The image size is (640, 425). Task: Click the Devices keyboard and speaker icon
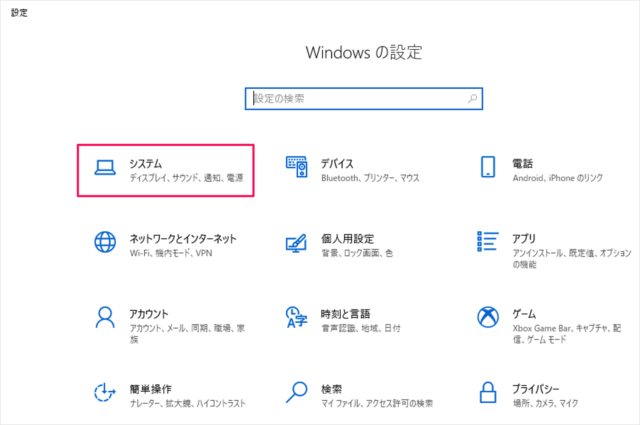[x=296, y=167]
